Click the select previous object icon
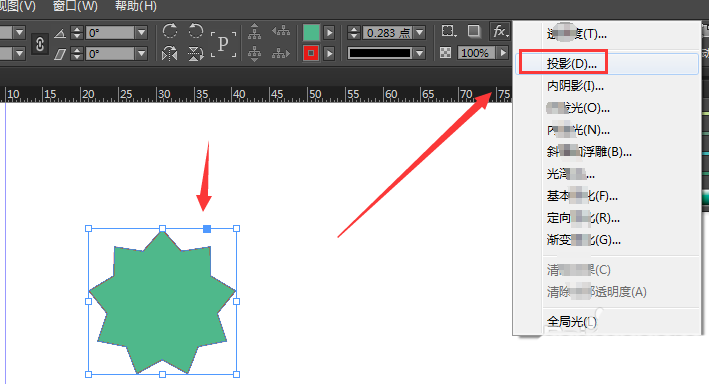Image resolution: width=709 pixels, height=384 pixels. click(x=281, y=31)
